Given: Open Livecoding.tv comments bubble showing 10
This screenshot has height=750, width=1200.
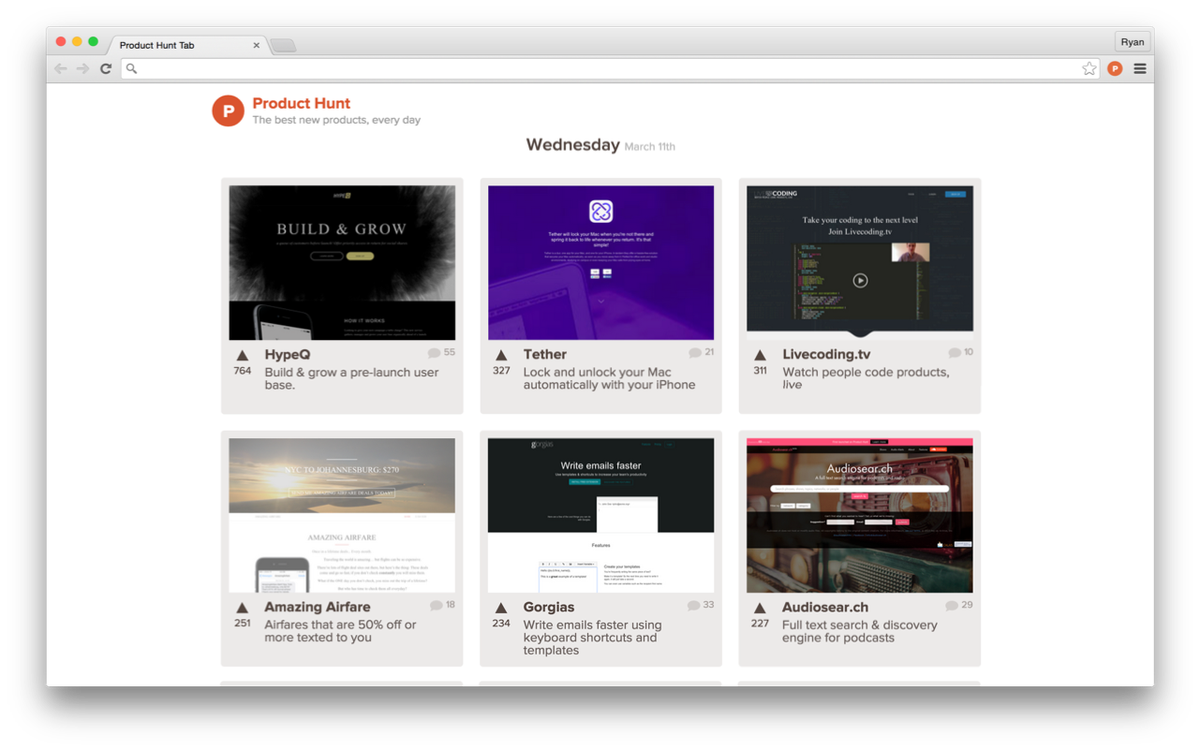Looking at the screenshot, I should pyautogui.click(x=960, y=353).
